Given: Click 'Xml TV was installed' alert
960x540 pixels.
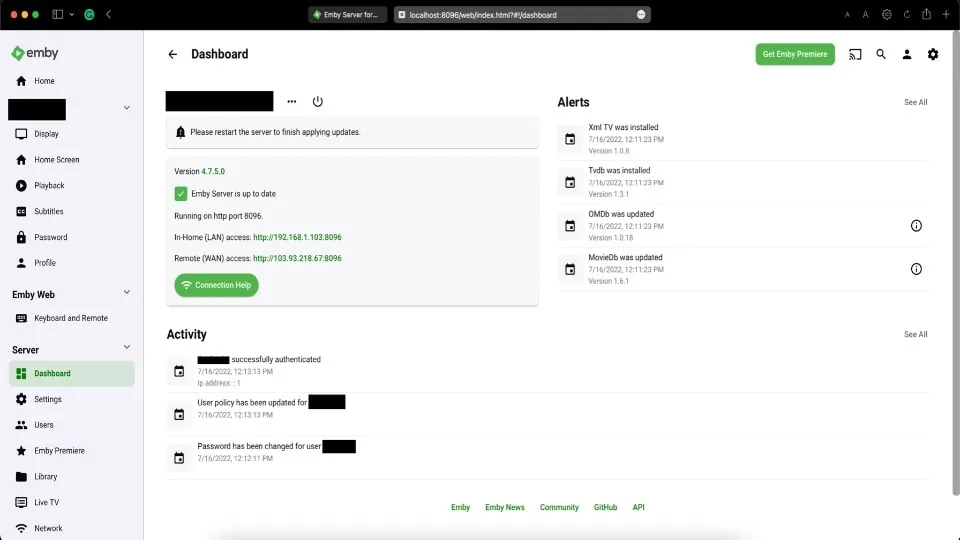Looking at the screenshot, I should [743, 139].
